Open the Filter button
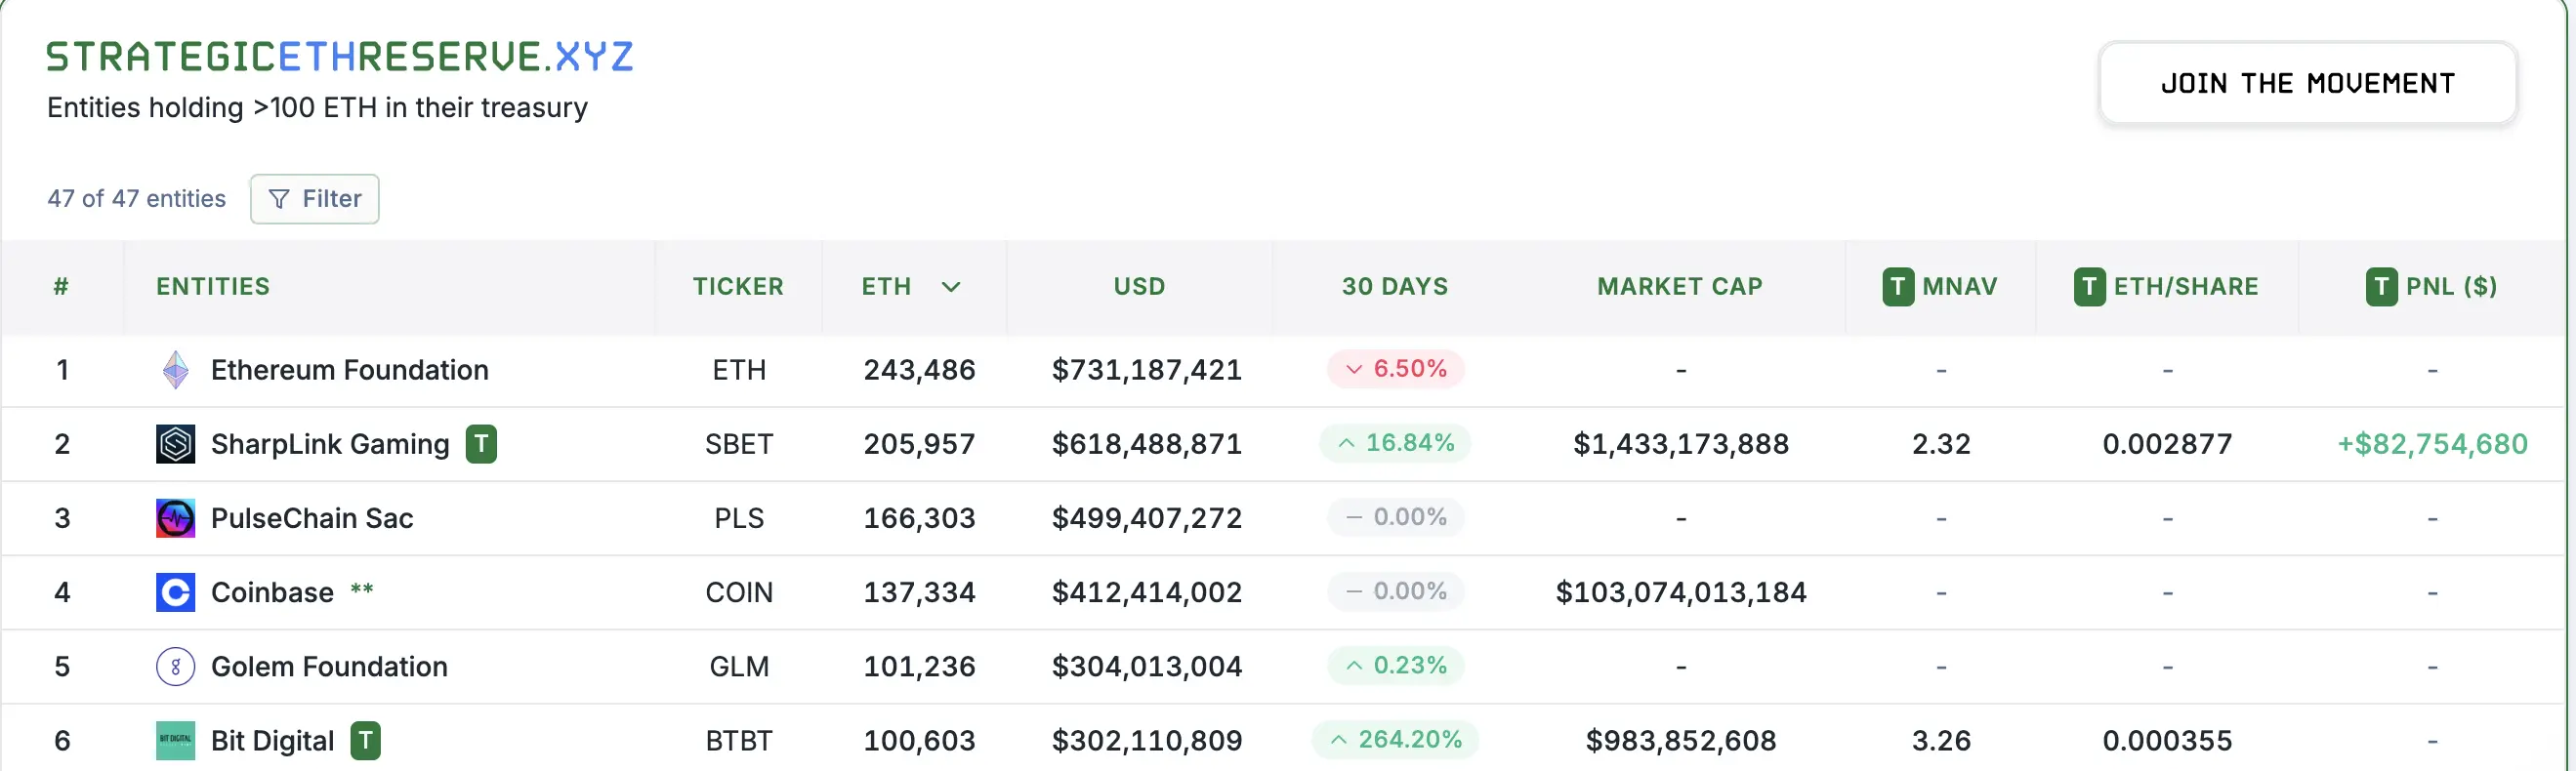This screenshot has height=771, width=2576. pyautogui.click(x=314, y=199)
